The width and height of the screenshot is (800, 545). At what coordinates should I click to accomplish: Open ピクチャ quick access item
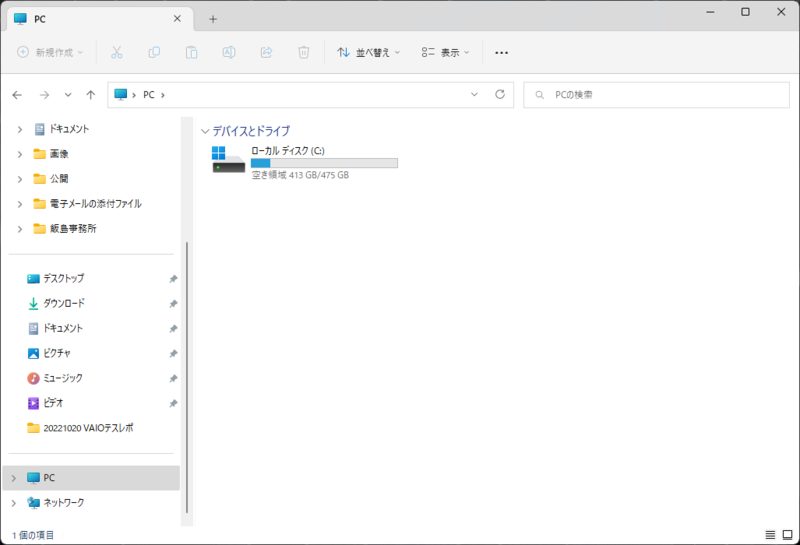[49, 353]
